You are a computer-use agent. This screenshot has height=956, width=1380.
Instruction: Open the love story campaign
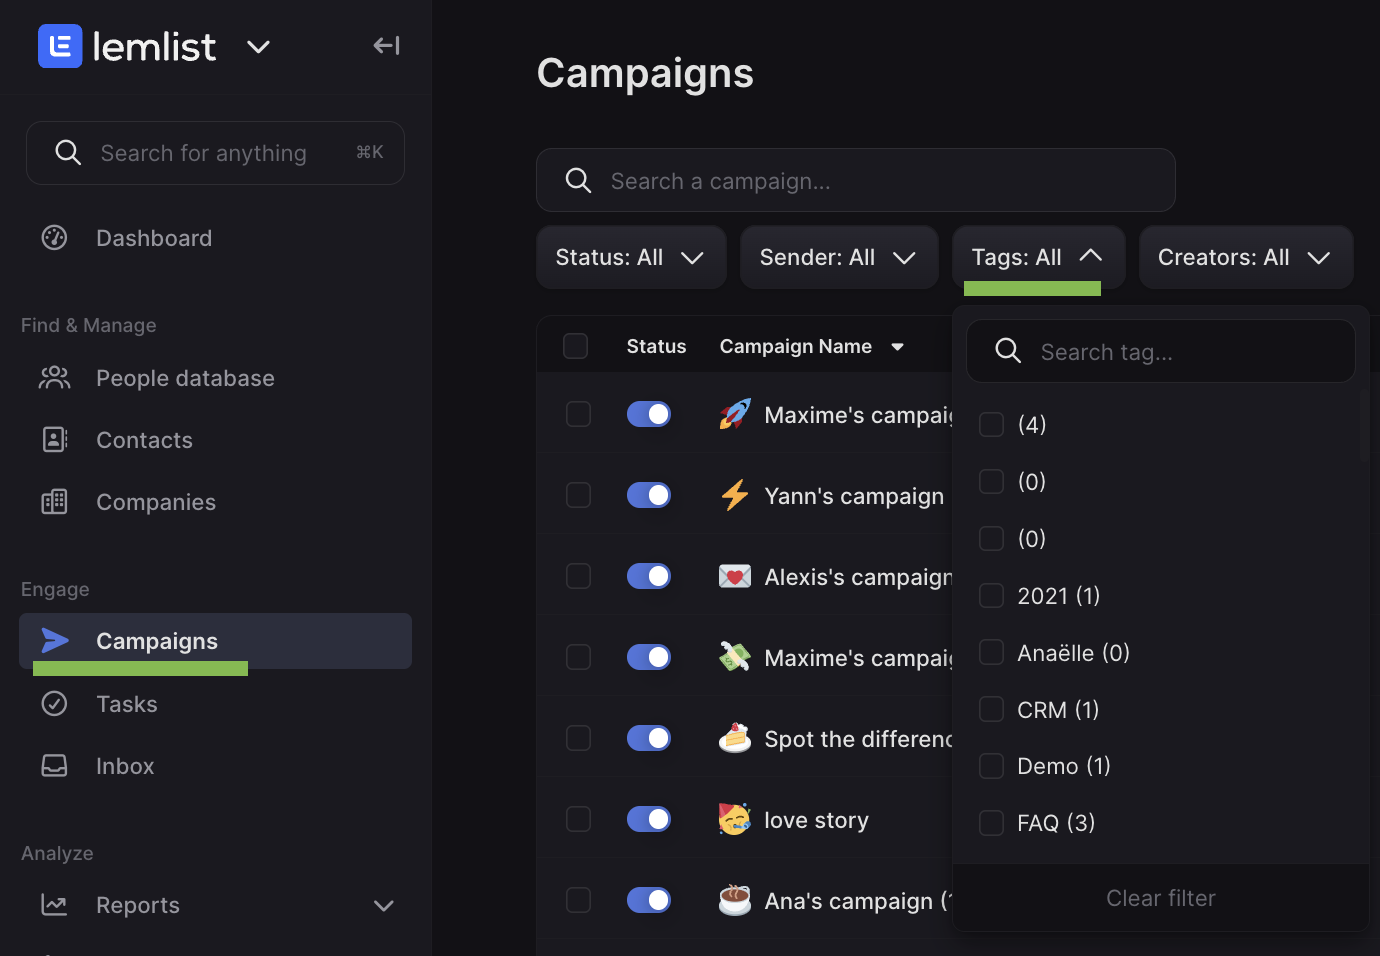click(816, 820)
